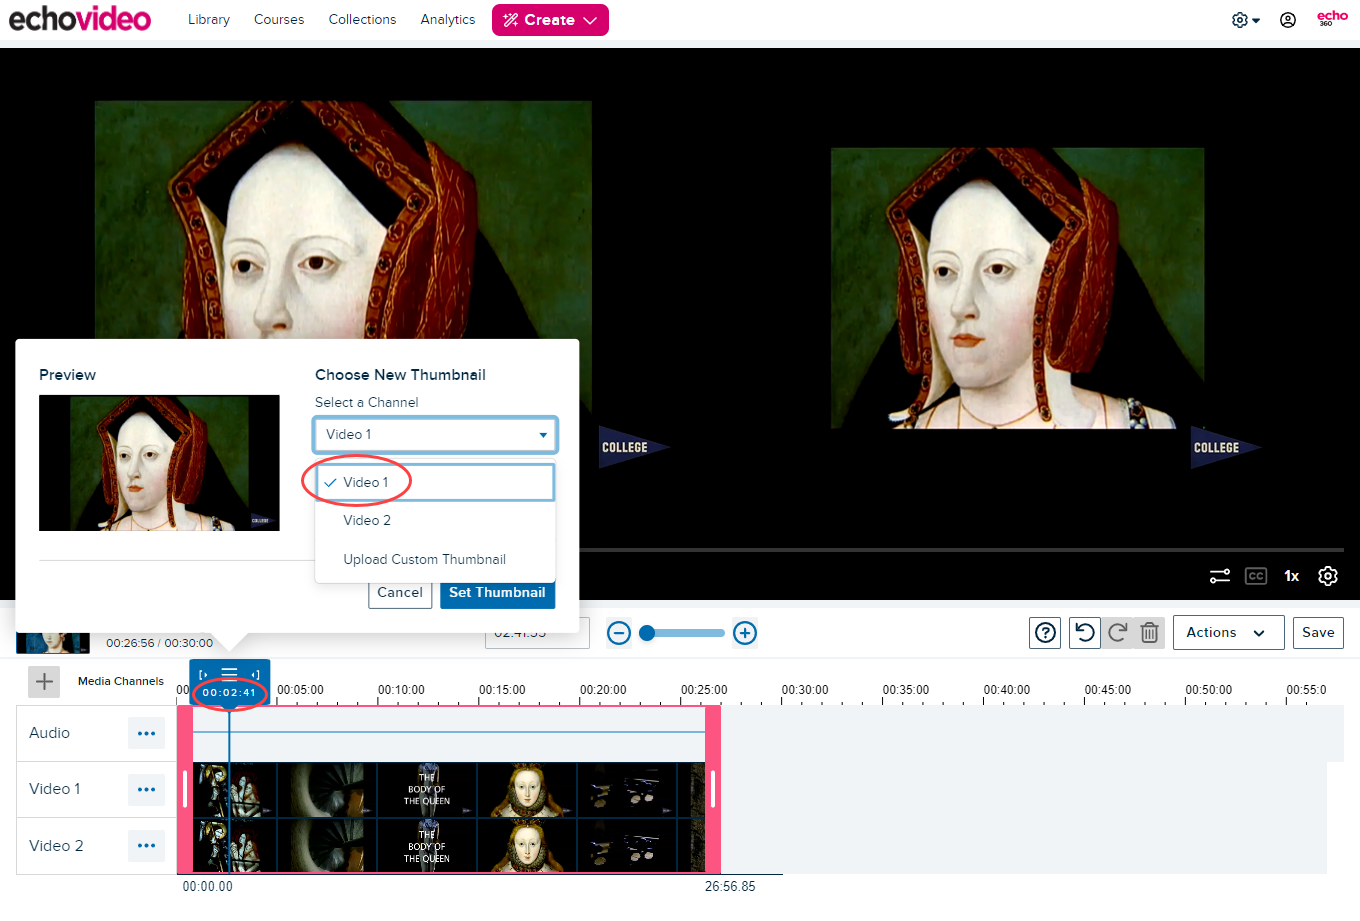The height and width of the screenshot is (921, 1360).
Task: Go to the Library section
Action: 208,19
